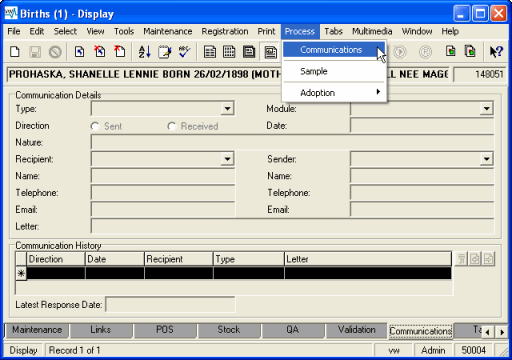Click the What's This help pointer icon

point(496,52)
